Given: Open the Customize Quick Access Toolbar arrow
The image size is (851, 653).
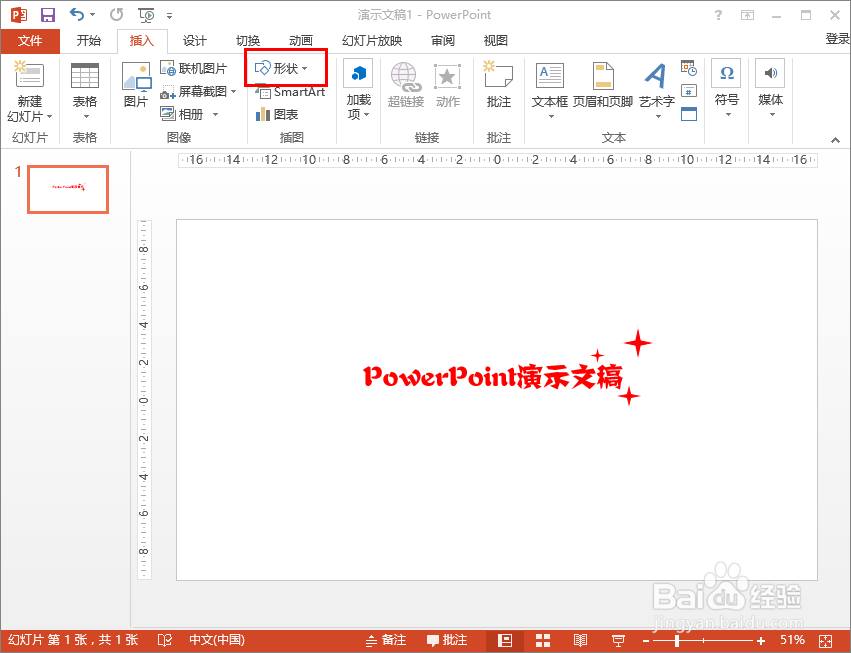Looking at the screenshot, I should [170, 16].
